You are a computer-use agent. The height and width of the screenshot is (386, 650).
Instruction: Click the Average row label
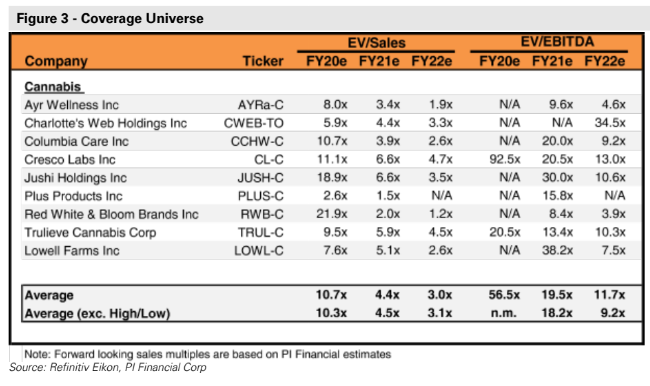(x=49, y=296)
